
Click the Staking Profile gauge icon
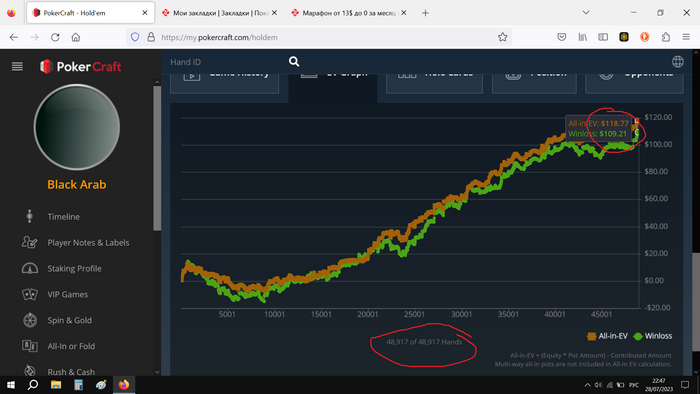pyautogui.click(x=29, y=268)
